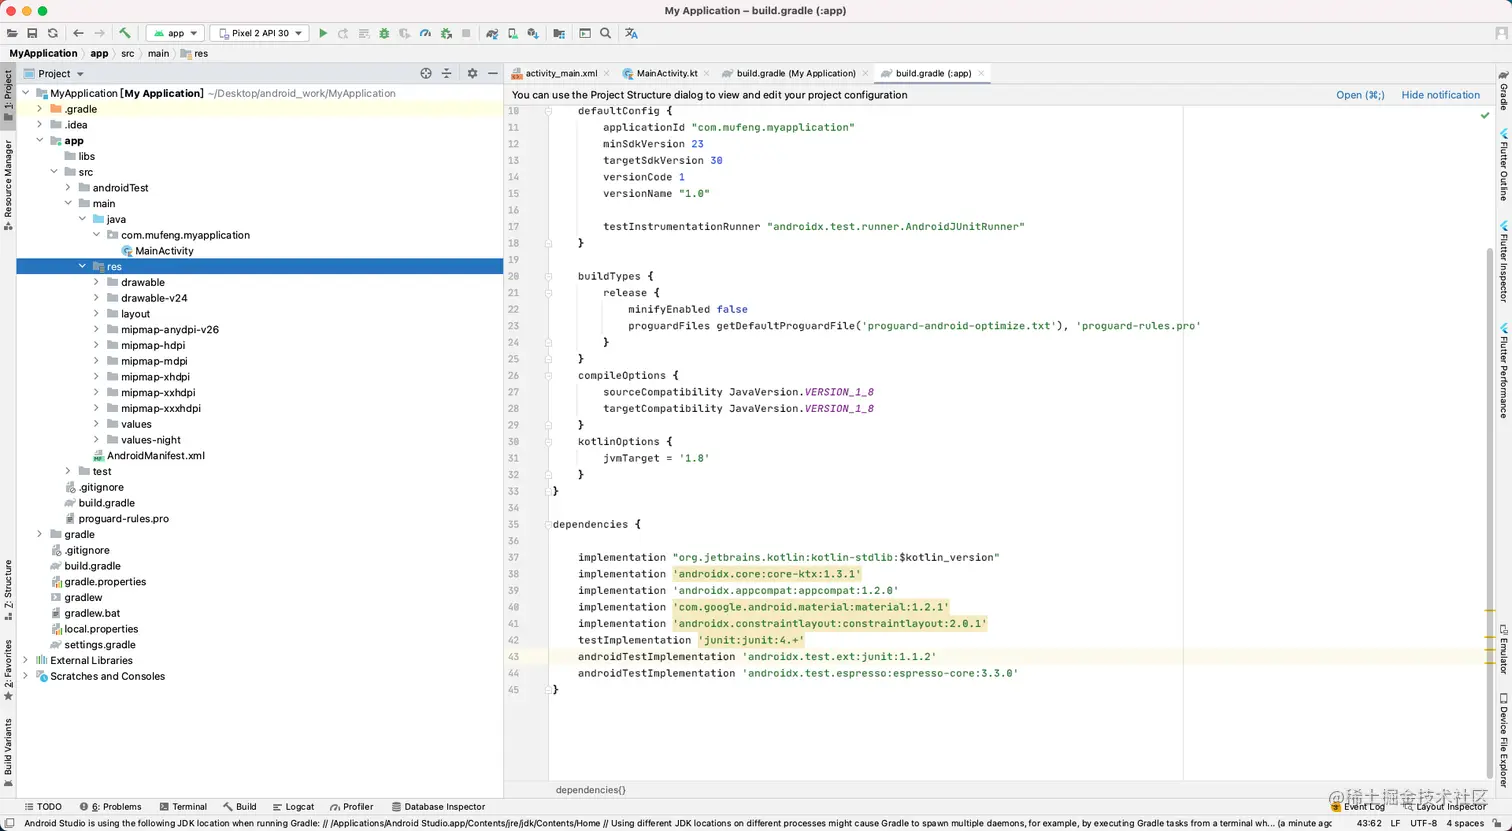The image size is (1512, 831).
Task: Navigate forward with the right arrow icon
Action: [99, 33]
